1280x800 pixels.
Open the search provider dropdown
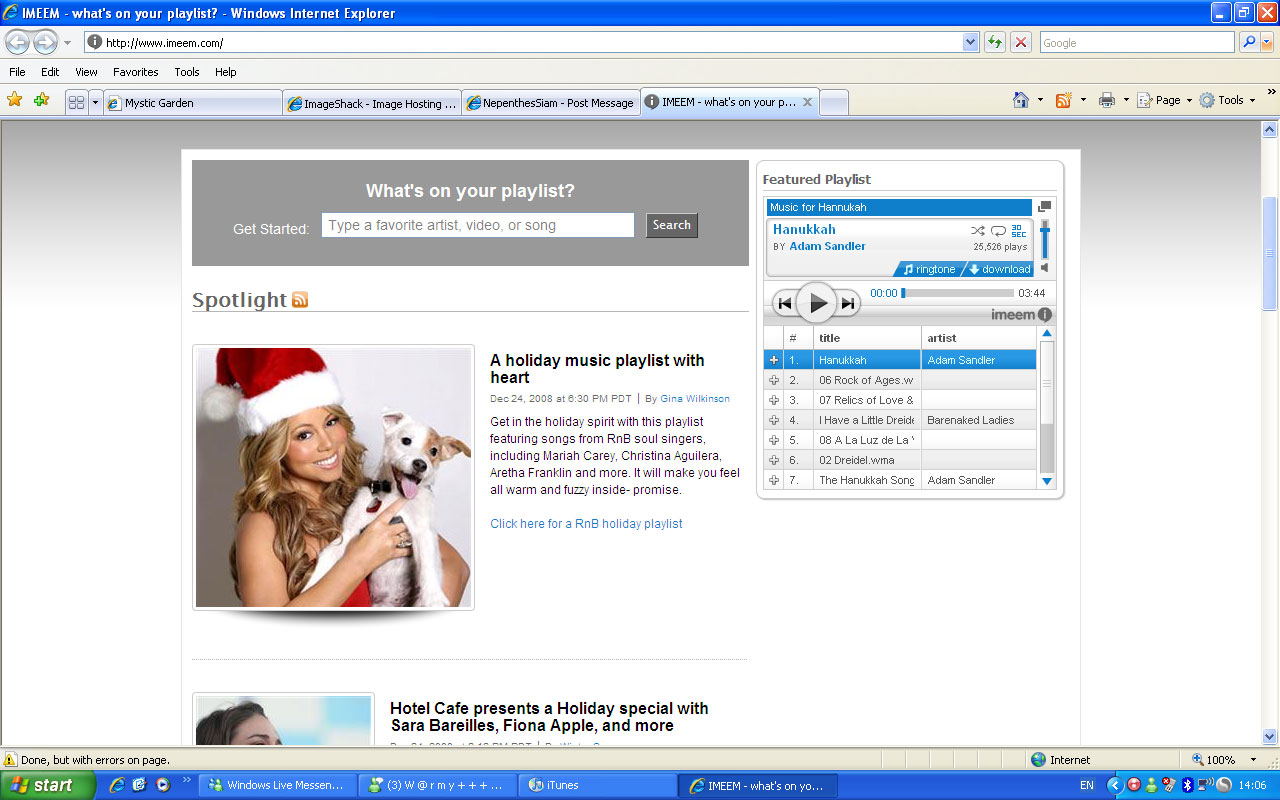coord(1267,43)
